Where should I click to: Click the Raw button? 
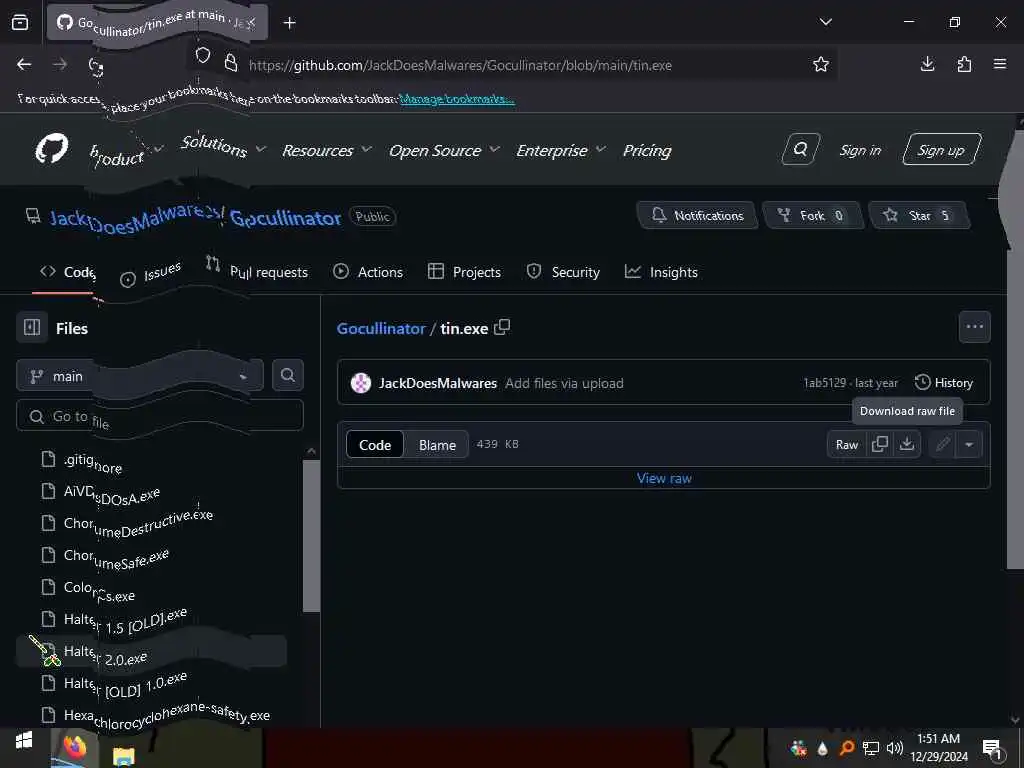[847, 445]
